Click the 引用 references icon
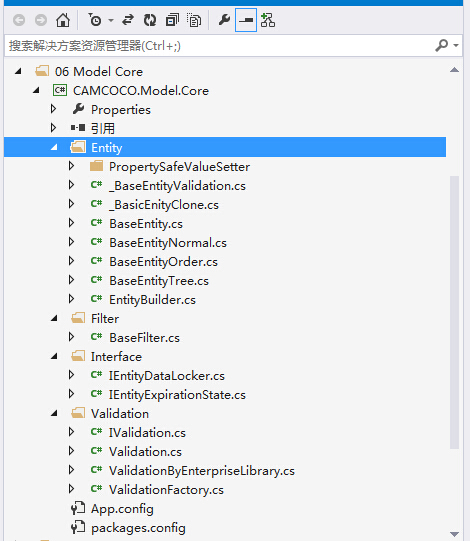 click(x=78, y=128)
